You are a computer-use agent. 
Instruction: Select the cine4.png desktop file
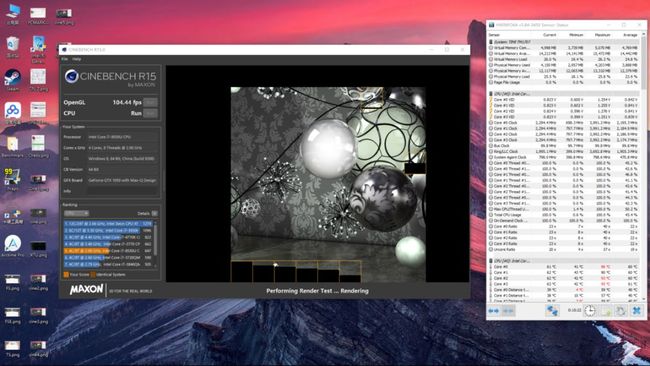(x=38, y=348)
